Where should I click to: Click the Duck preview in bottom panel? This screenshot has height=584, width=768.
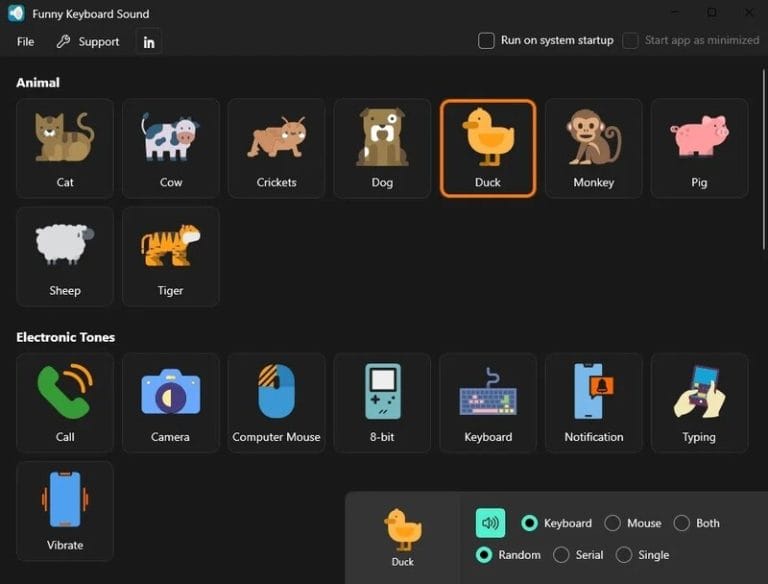(x=403, y=535)
